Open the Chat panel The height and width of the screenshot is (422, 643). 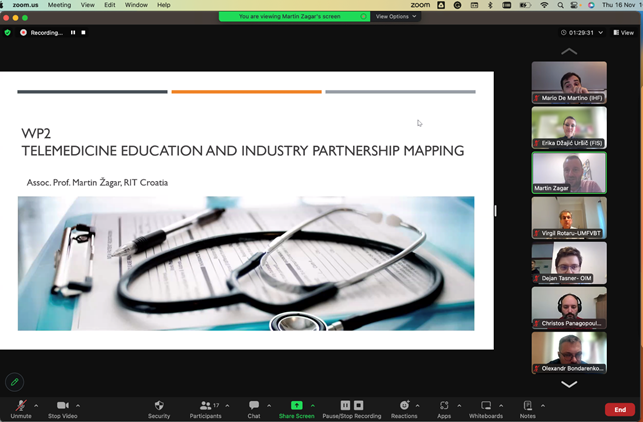(254, 406)
